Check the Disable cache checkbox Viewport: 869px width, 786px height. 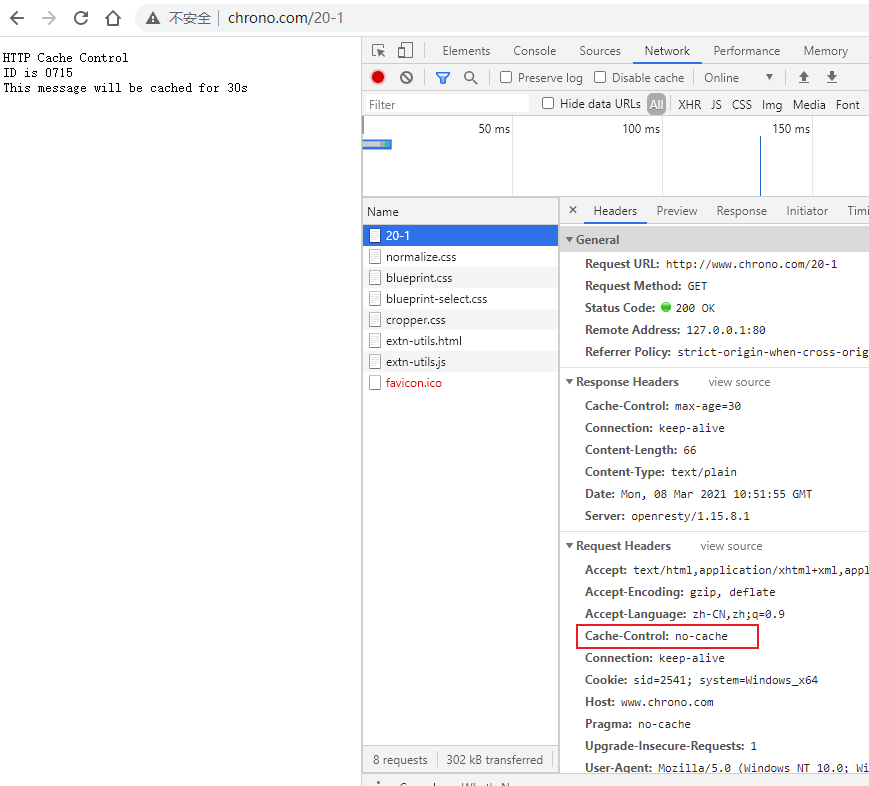click(x=600, y=78)
